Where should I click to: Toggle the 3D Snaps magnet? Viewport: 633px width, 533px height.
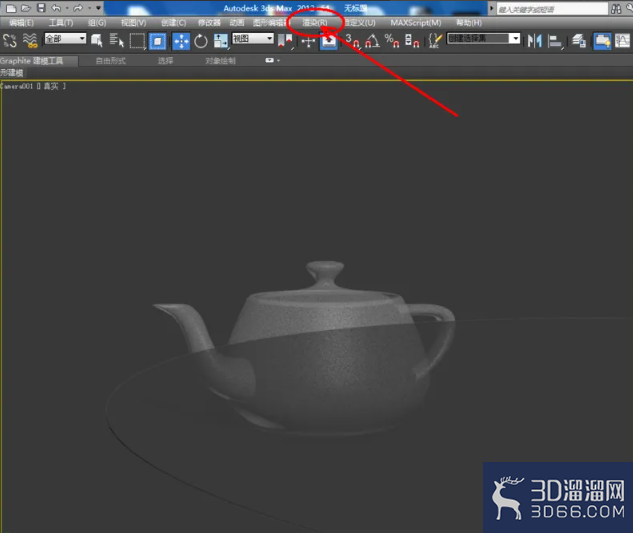pos(352,41)
